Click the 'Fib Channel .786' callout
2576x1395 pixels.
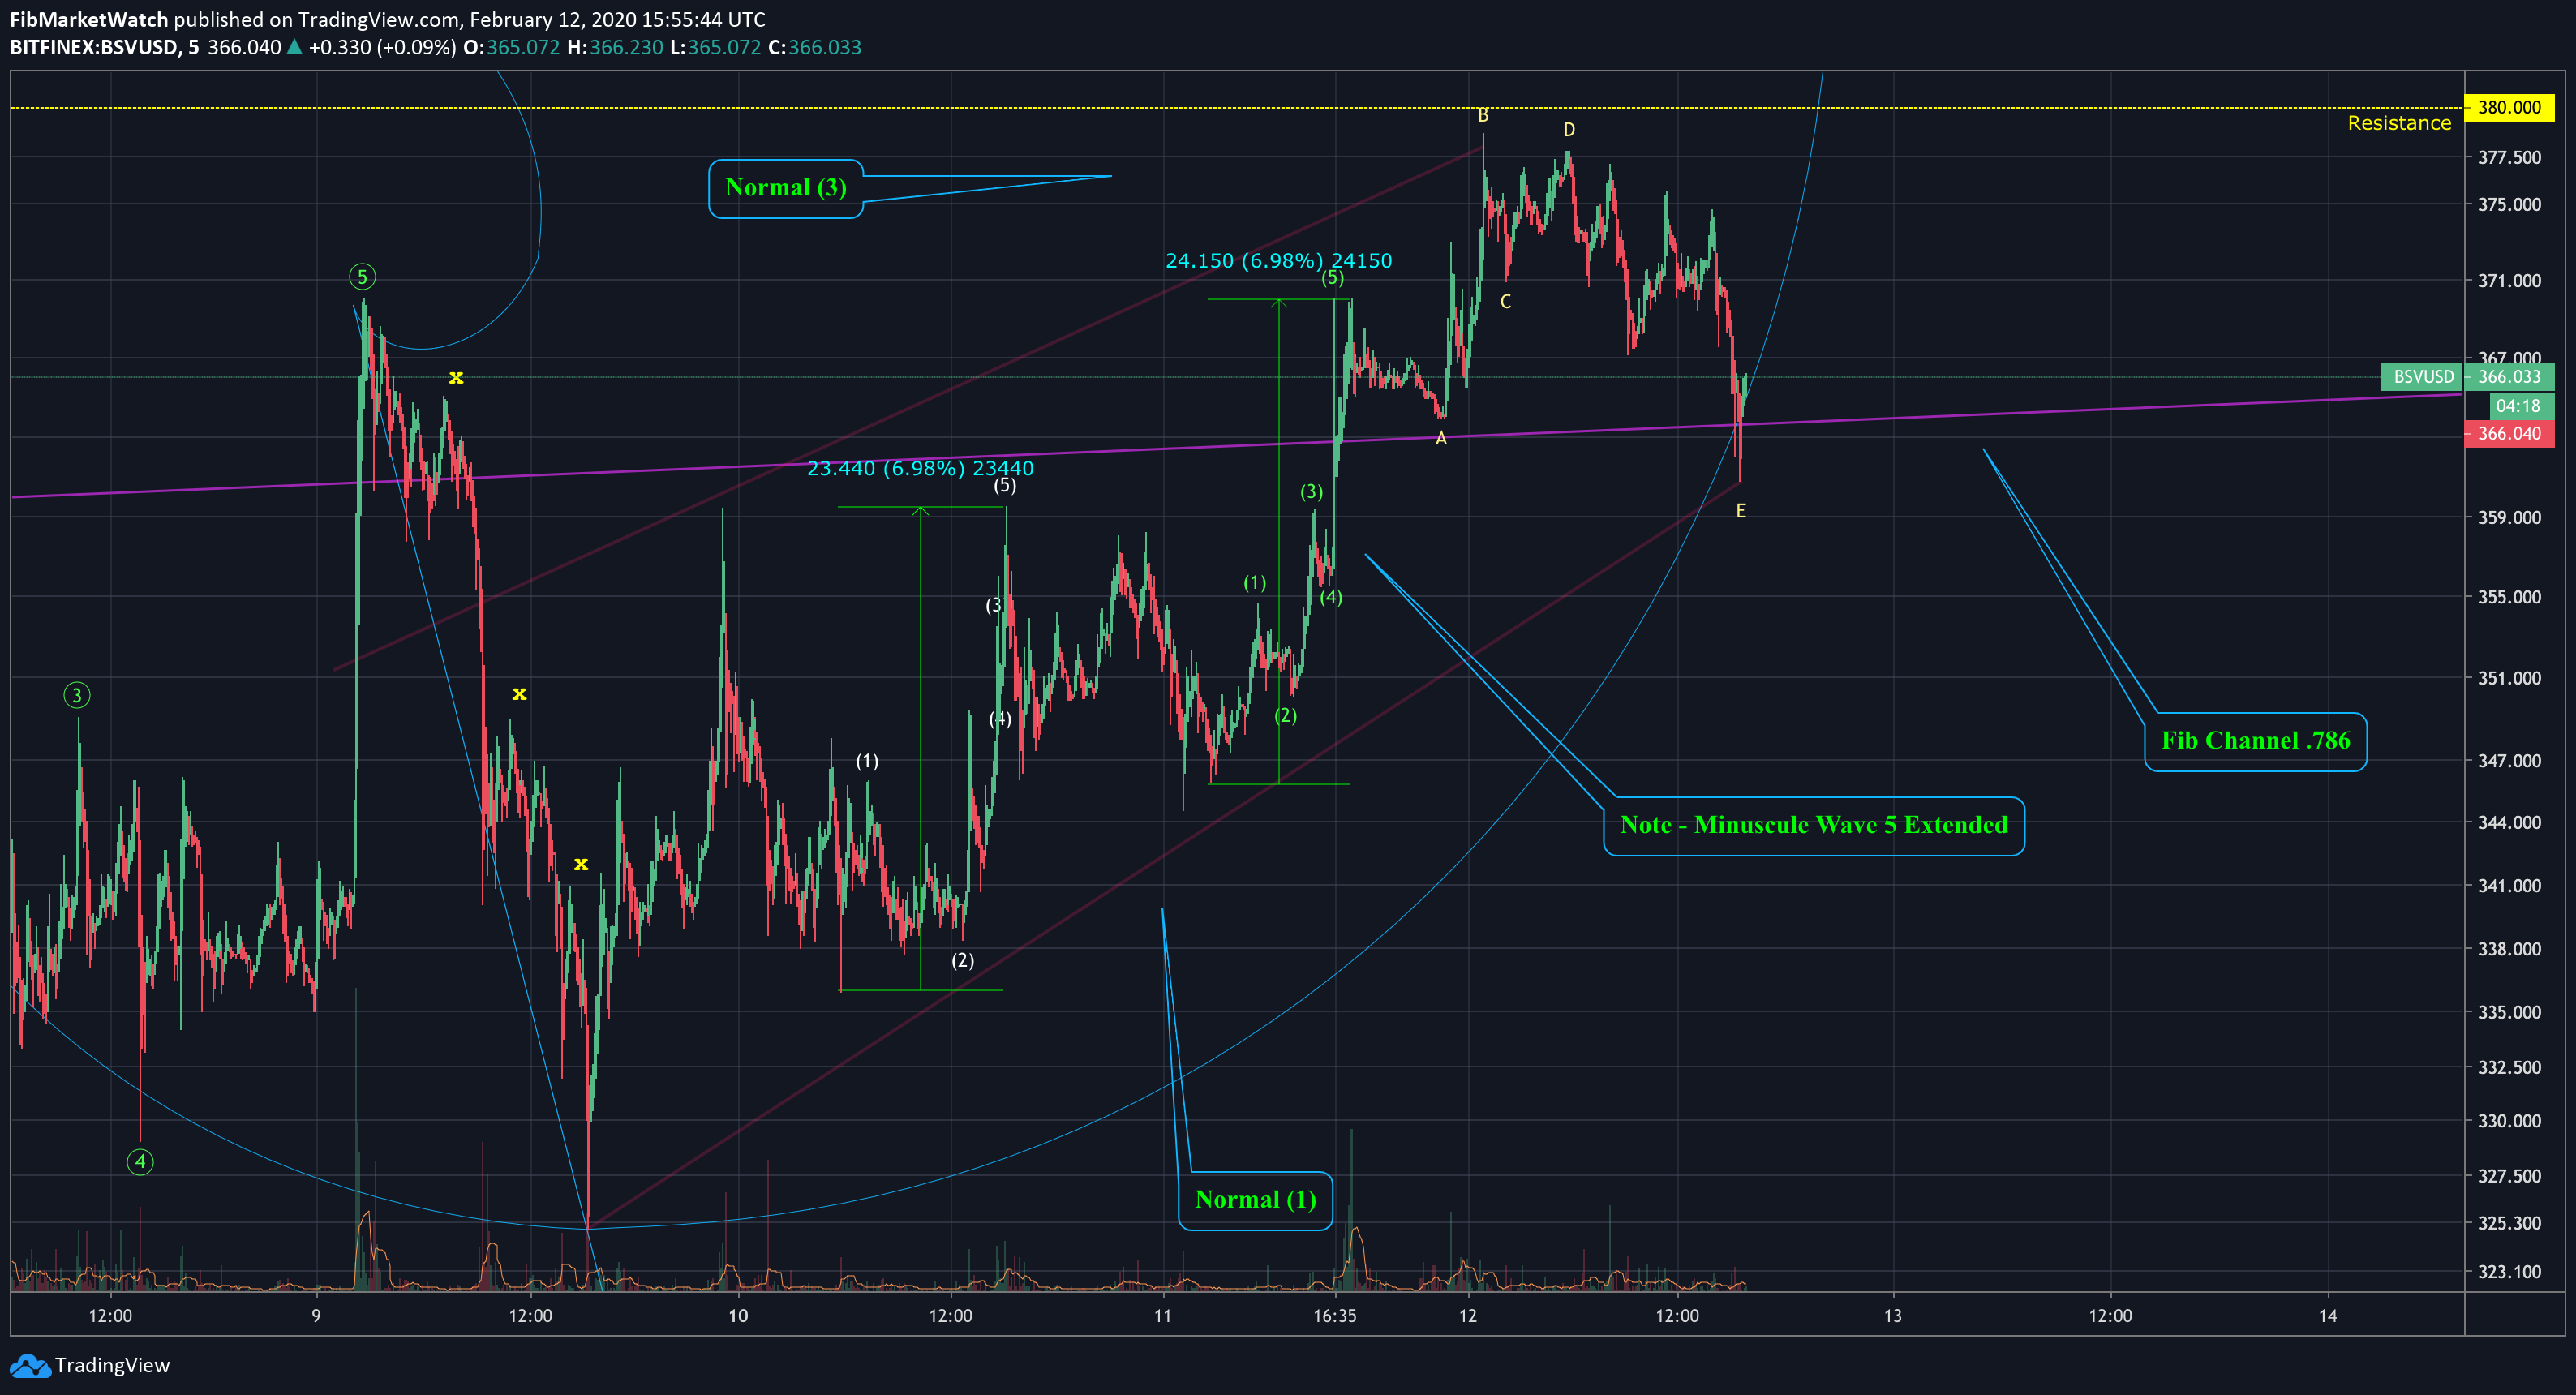pyautogui.click(x=2255, y=741)
